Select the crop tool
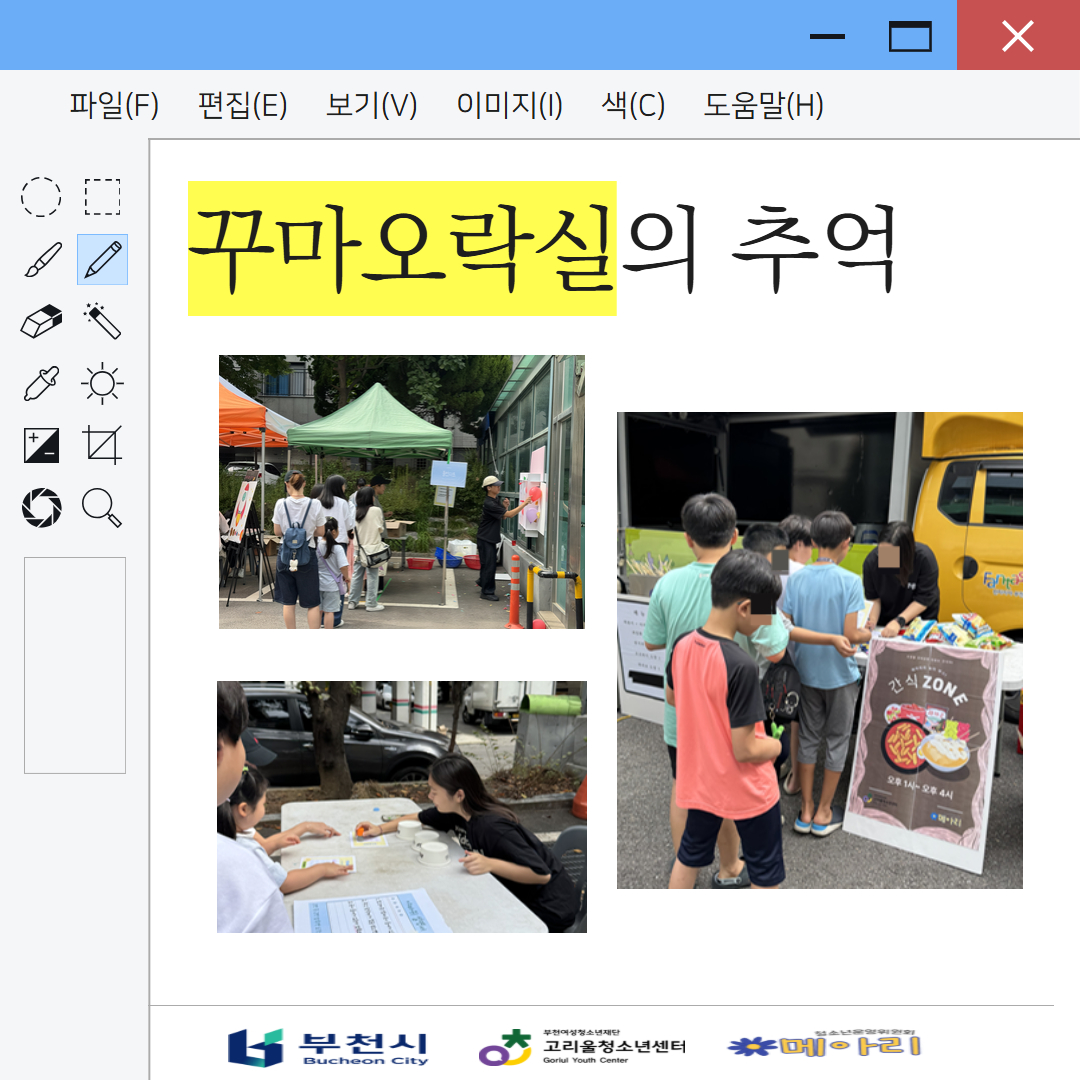The height and width of the screenshot is (1080, 1080). coord(102,445)
